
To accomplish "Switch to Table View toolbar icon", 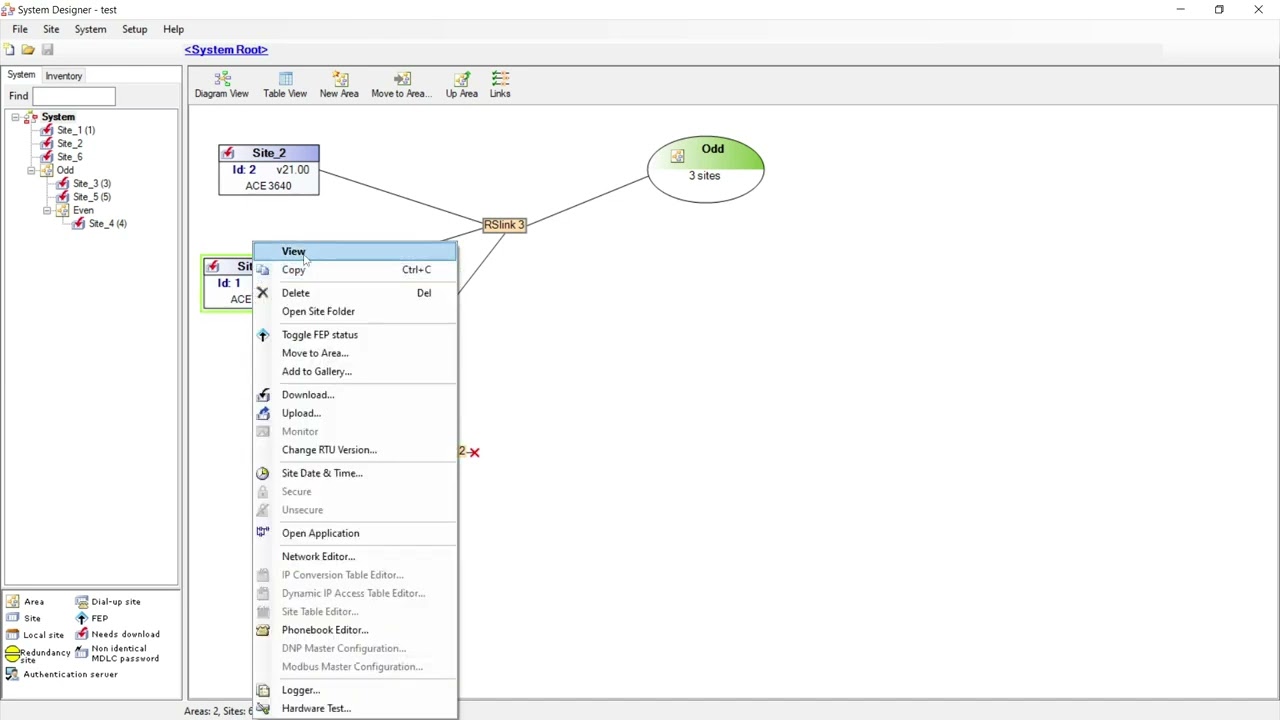I will pyautogui.click(x=285, y=85).
